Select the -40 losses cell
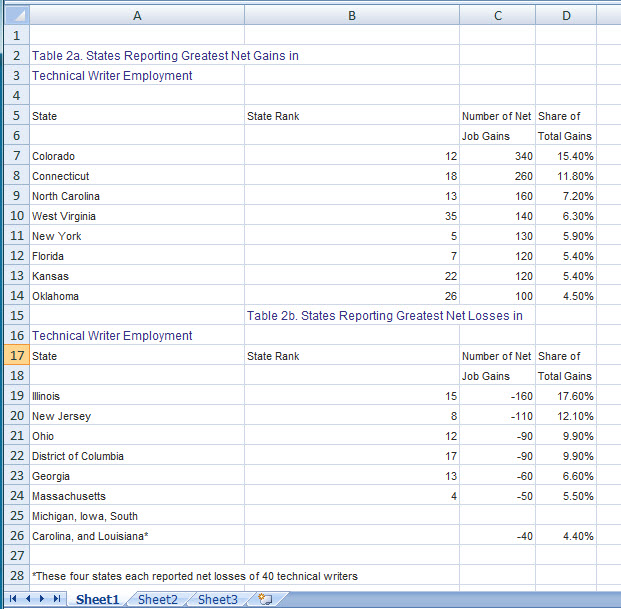This screenshot has width=621, height=609. click(497, 535)
